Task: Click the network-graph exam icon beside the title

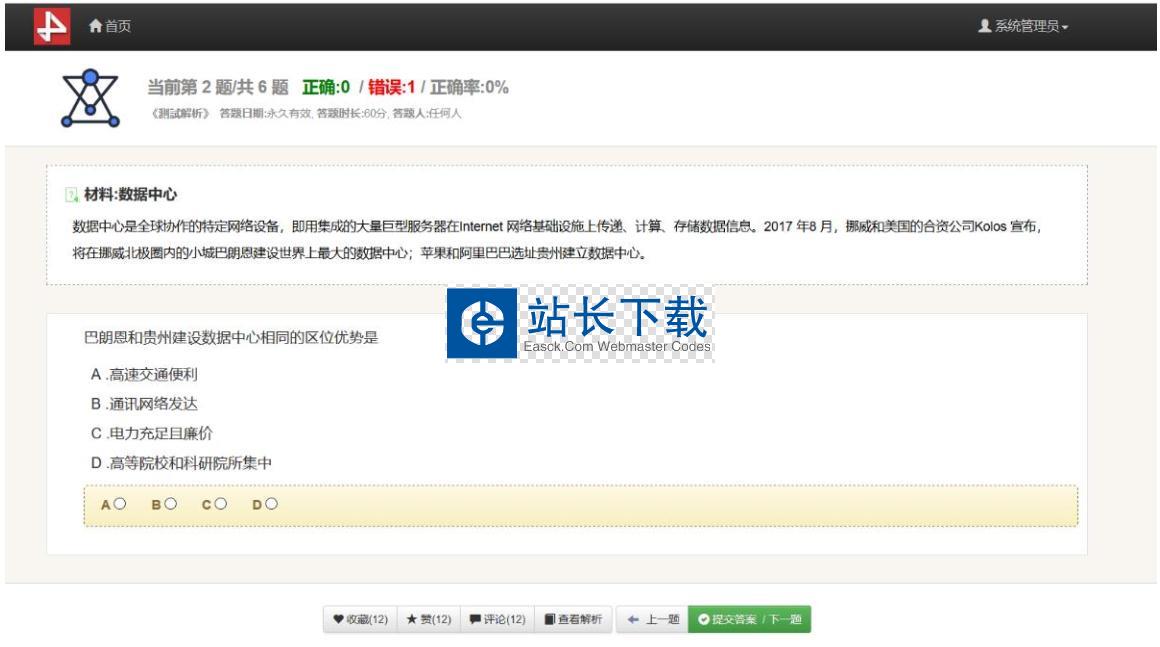Action: click(90, 98)
